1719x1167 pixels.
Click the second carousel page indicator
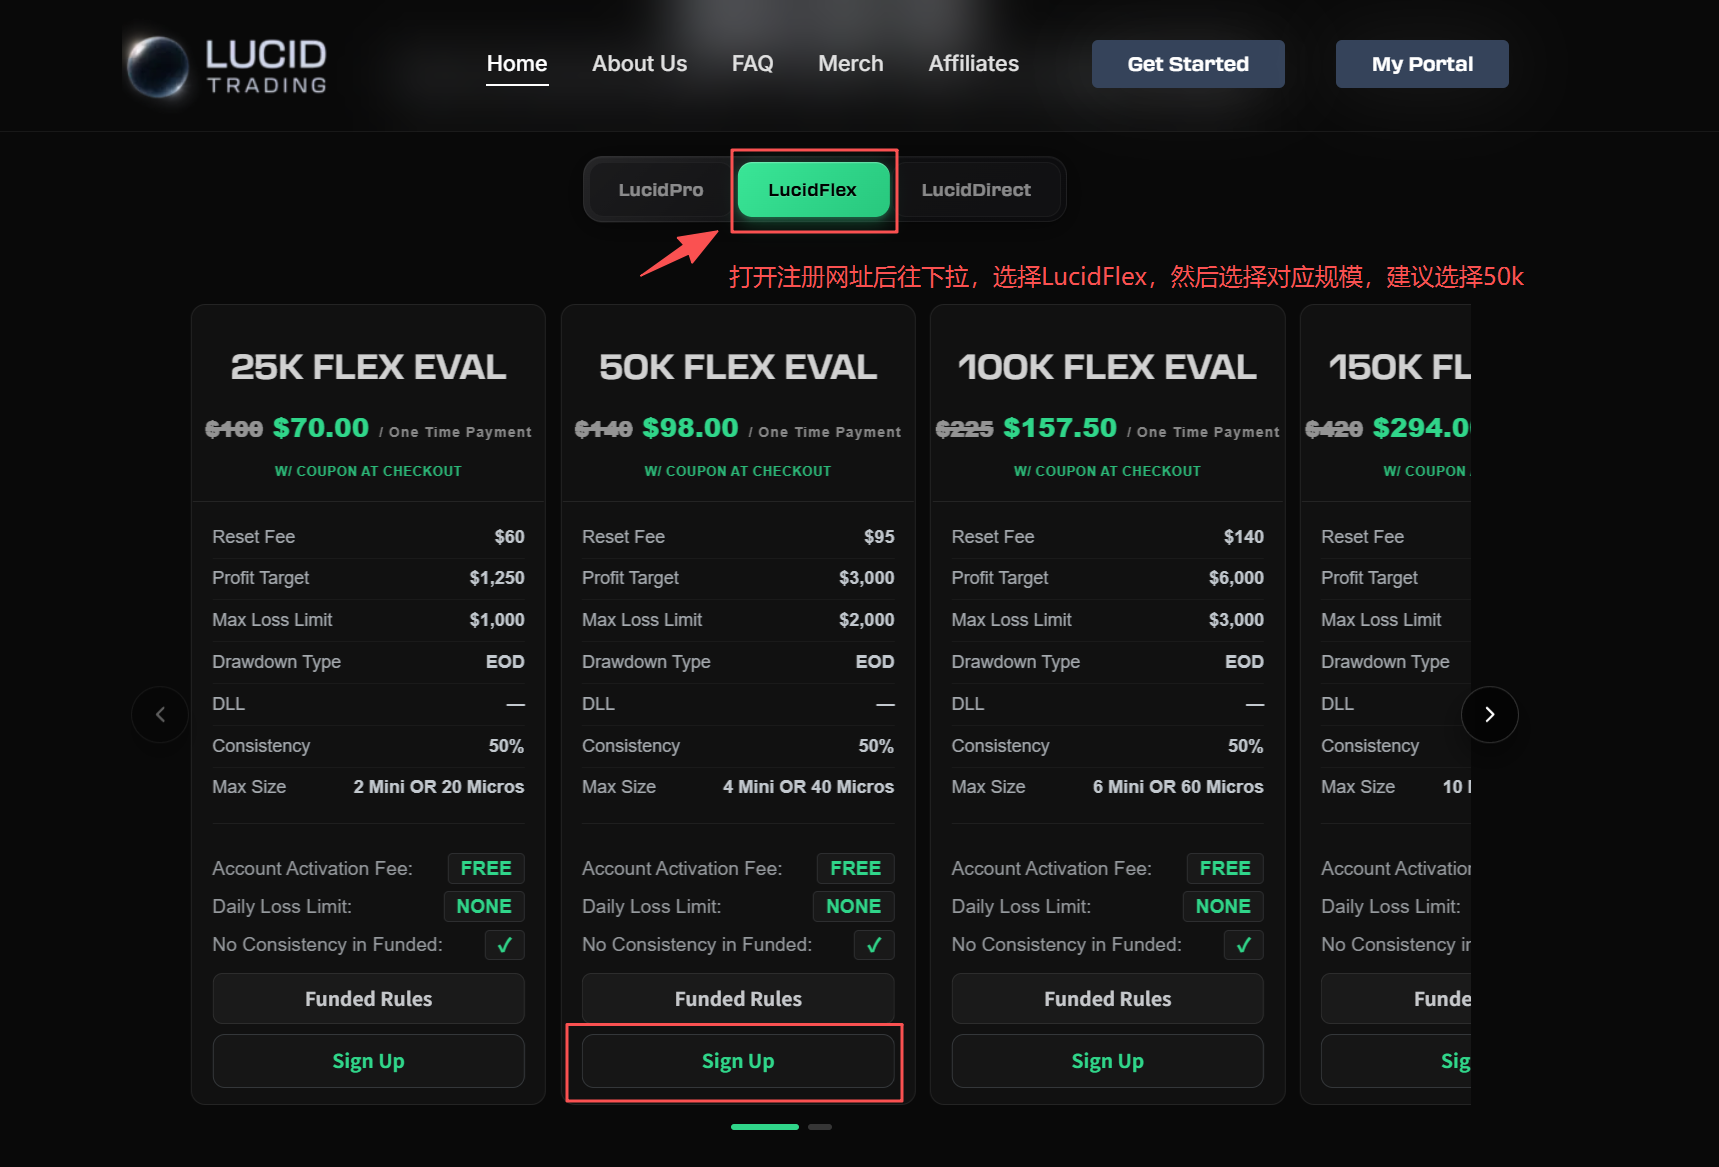point(820,1127)
